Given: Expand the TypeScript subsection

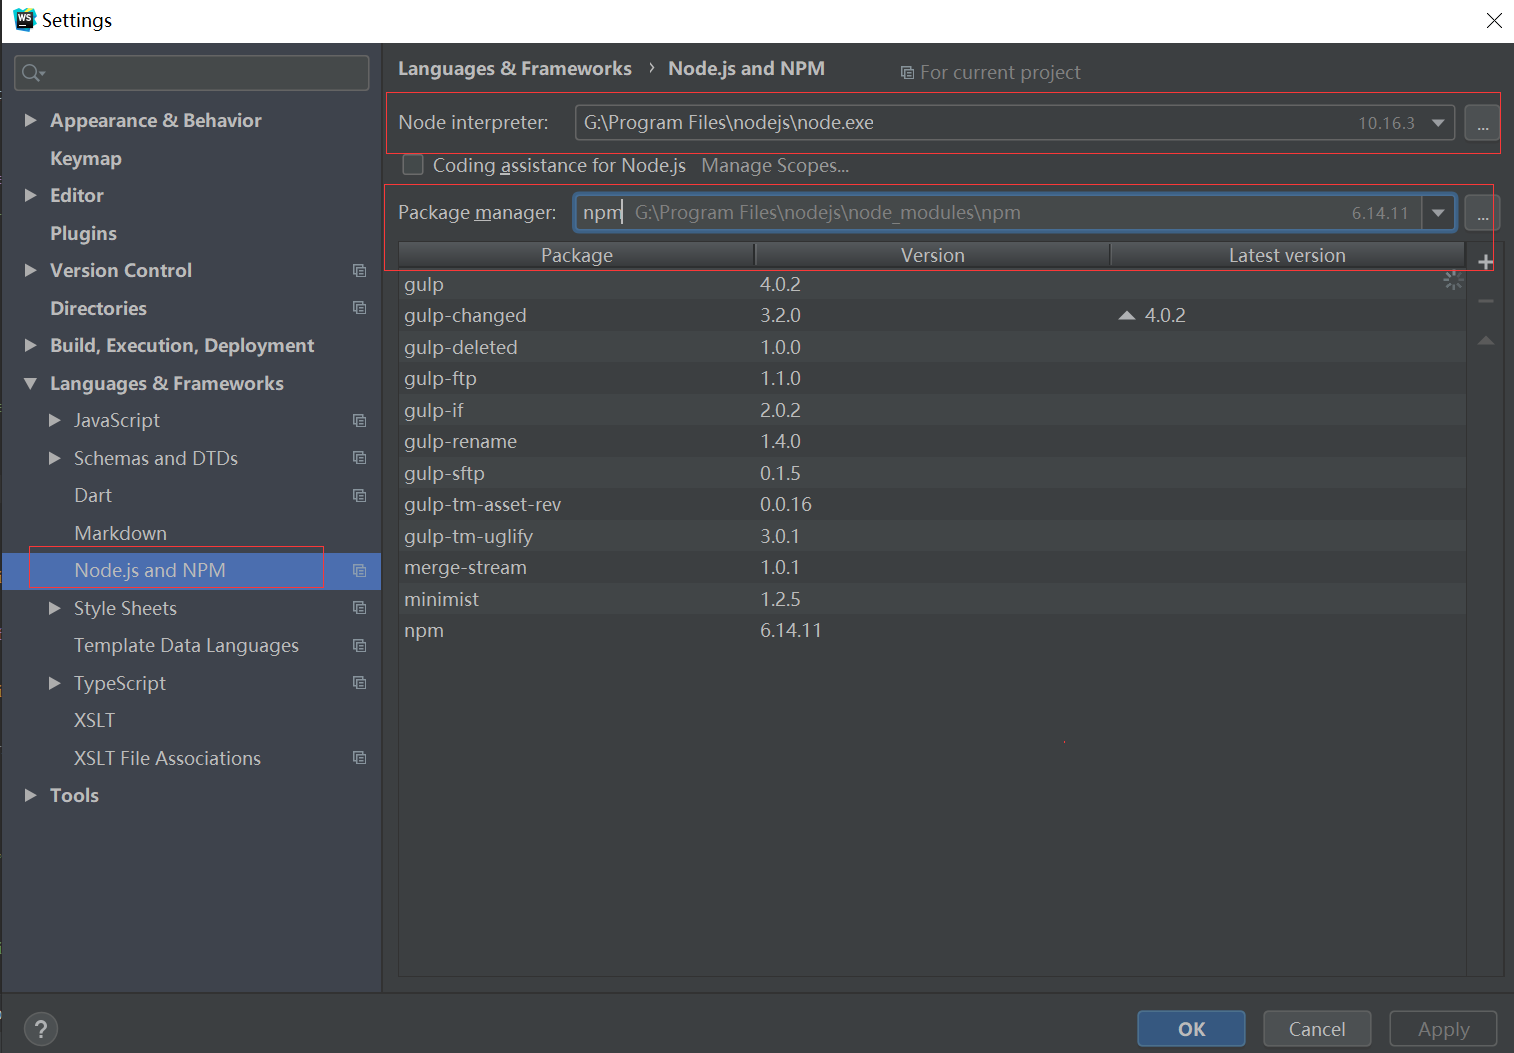Looking at the screenshot, I should tap(55, 683).
